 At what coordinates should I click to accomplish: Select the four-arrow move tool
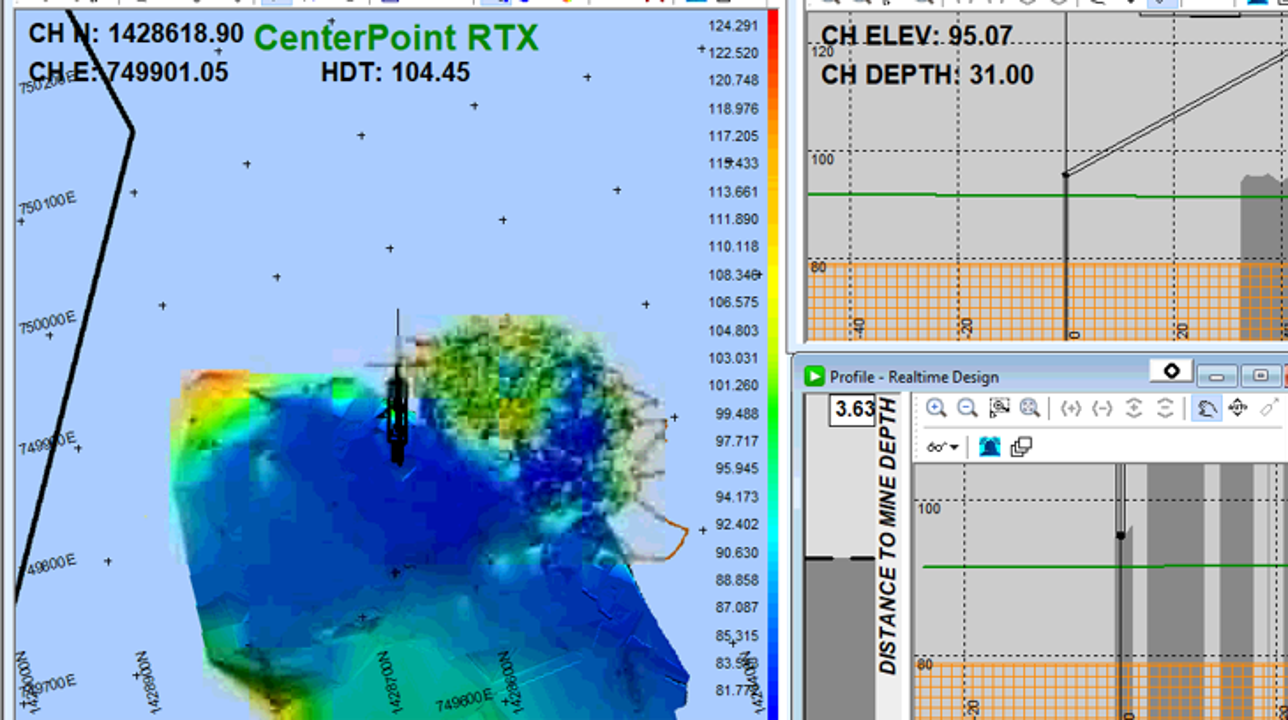click(1238, 408)
